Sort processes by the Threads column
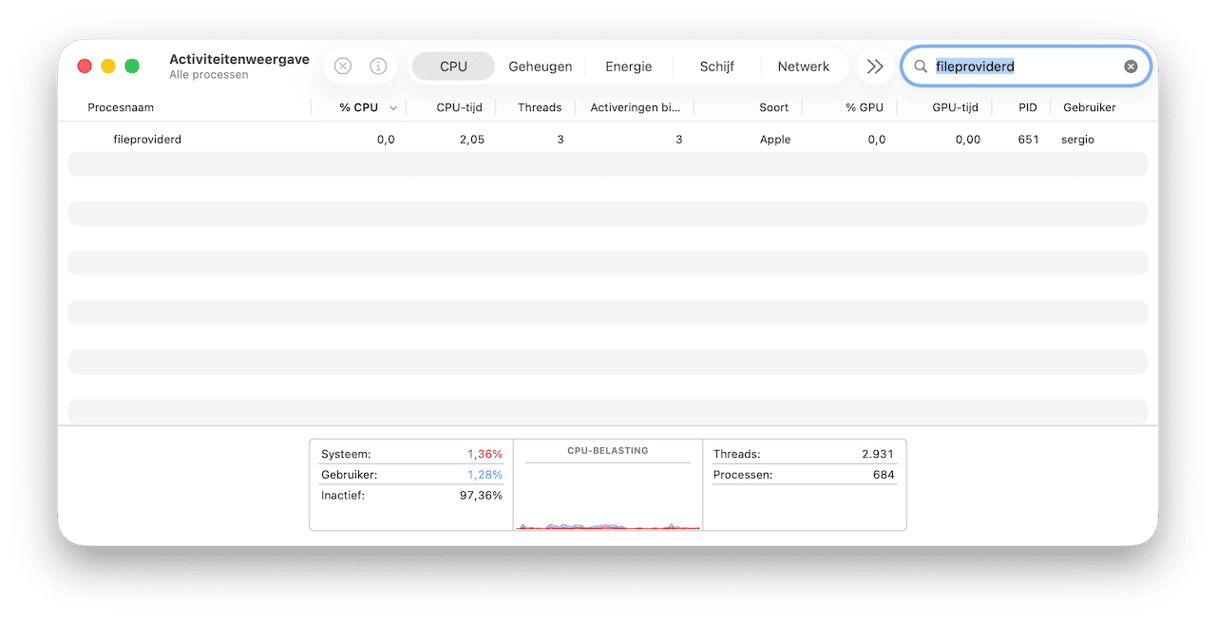 pyautogui.click(x=539, y=107)
